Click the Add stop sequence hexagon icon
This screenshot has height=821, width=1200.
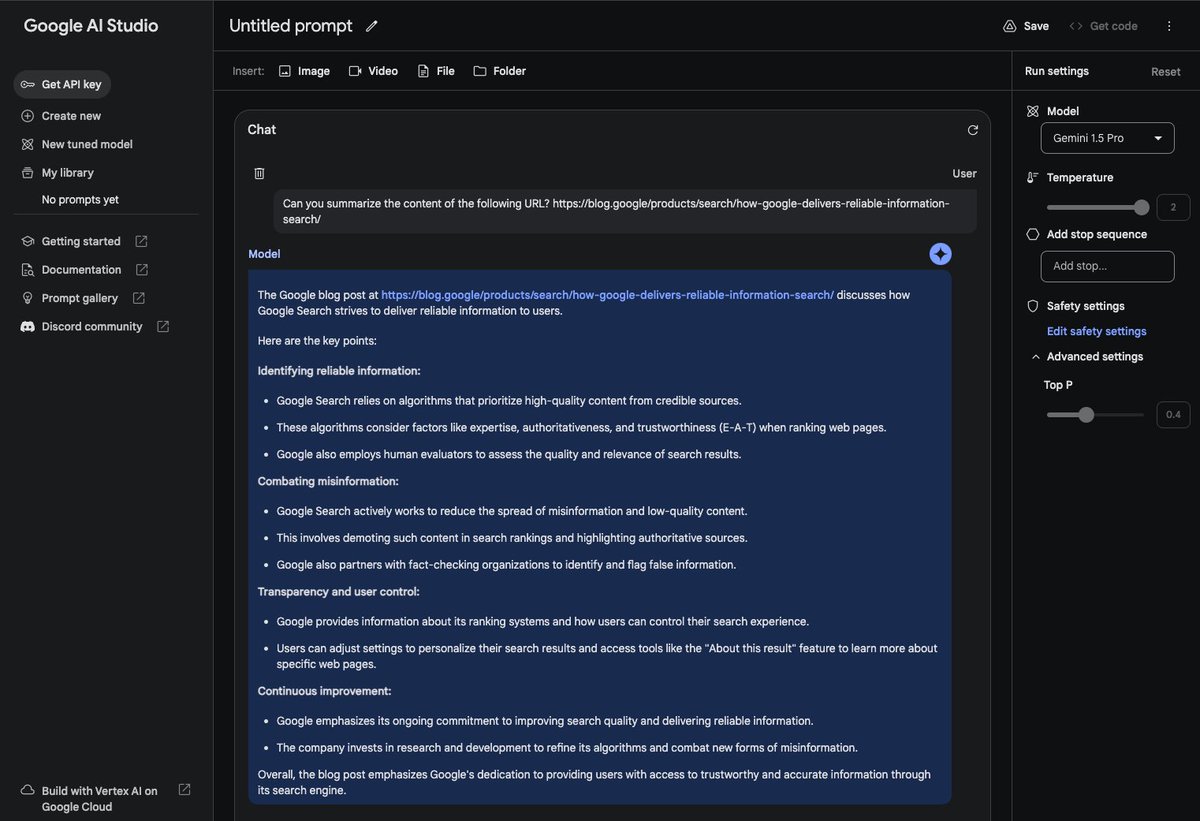point(1033,234)
